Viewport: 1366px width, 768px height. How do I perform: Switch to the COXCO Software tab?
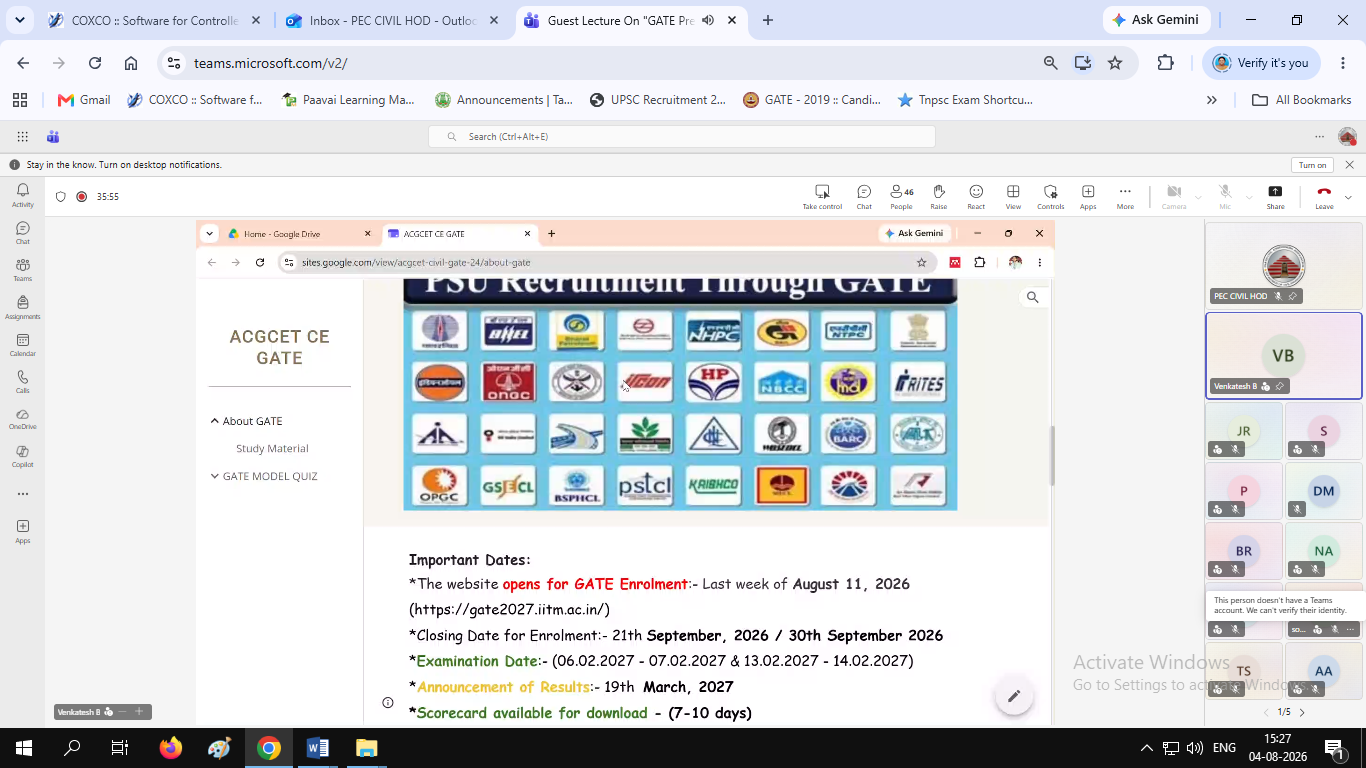click(156, 20)
